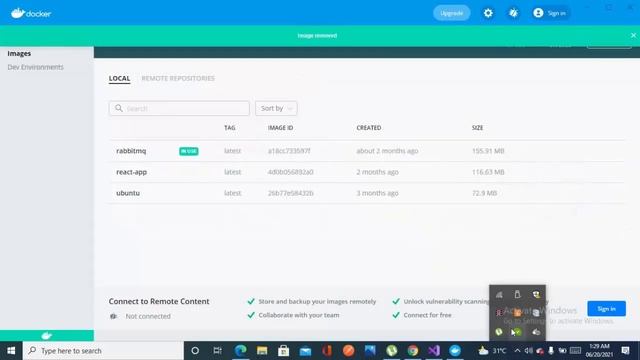Click ubuntu image ID cell

tap(291, 193)
